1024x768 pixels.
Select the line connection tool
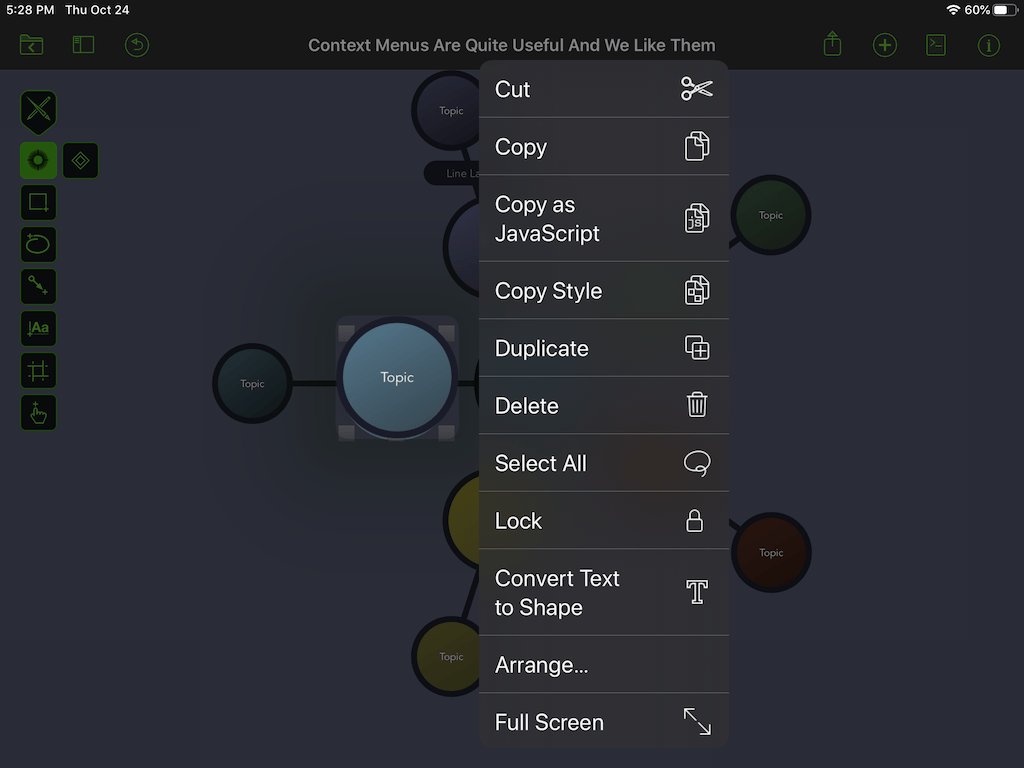point(39,286)
